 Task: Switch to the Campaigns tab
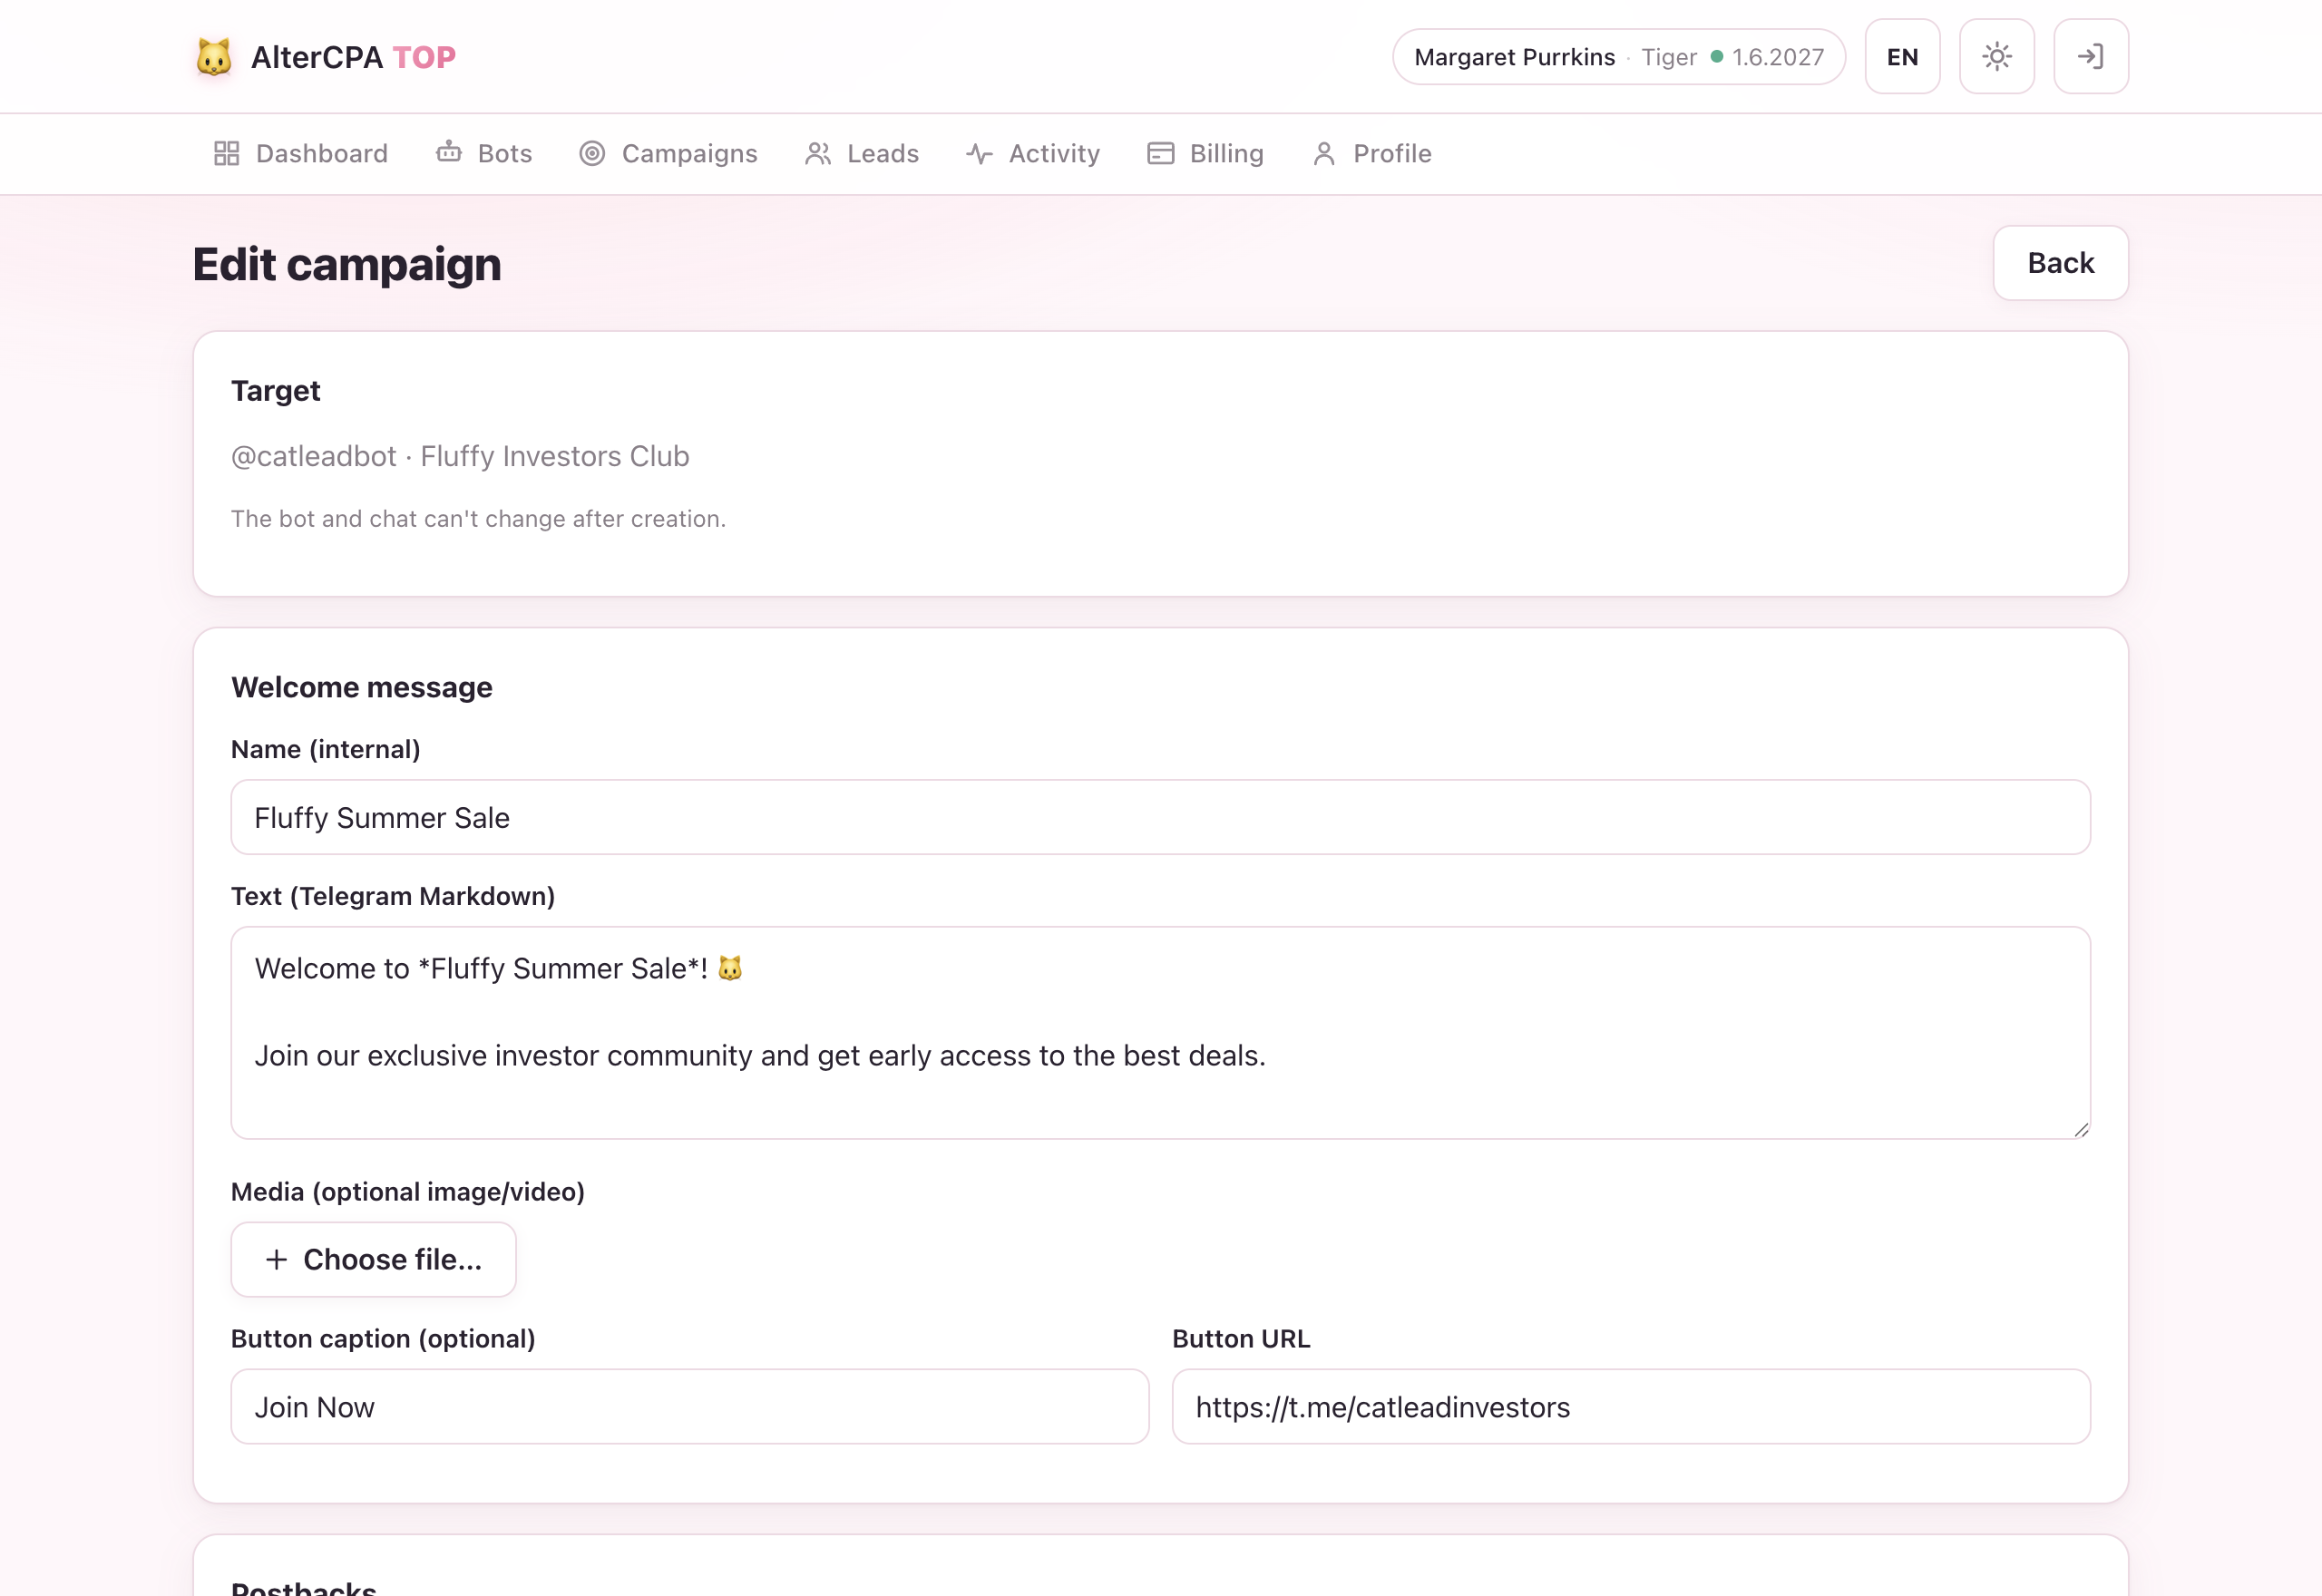tap(668, 153)
